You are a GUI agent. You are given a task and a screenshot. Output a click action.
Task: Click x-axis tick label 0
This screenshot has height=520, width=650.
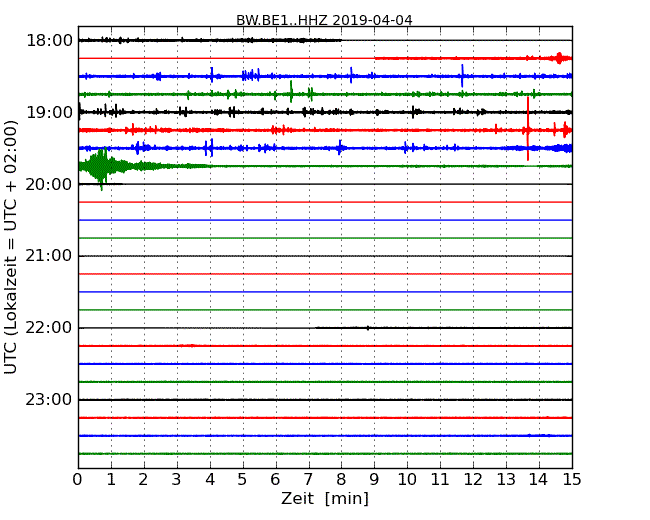pyautogui.click(x=78, y=479)
